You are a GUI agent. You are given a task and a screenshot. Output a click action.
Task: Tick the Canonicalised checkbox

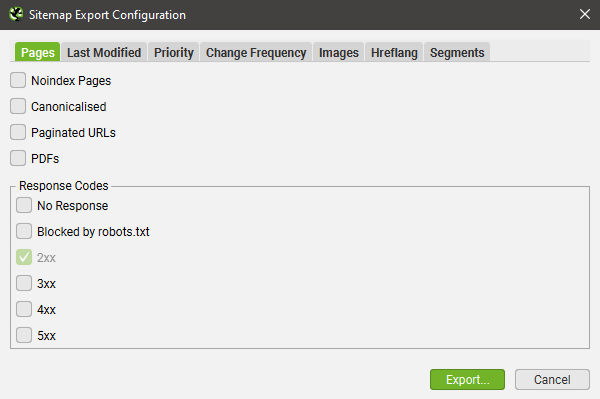[18, 106]
